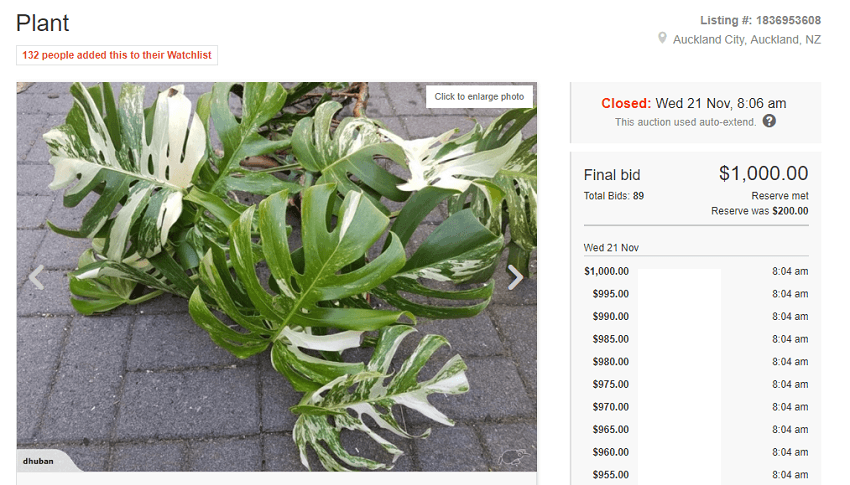850x485 pixels.
Task: Advance to next photo with right arrow
Action: (515, 277)
